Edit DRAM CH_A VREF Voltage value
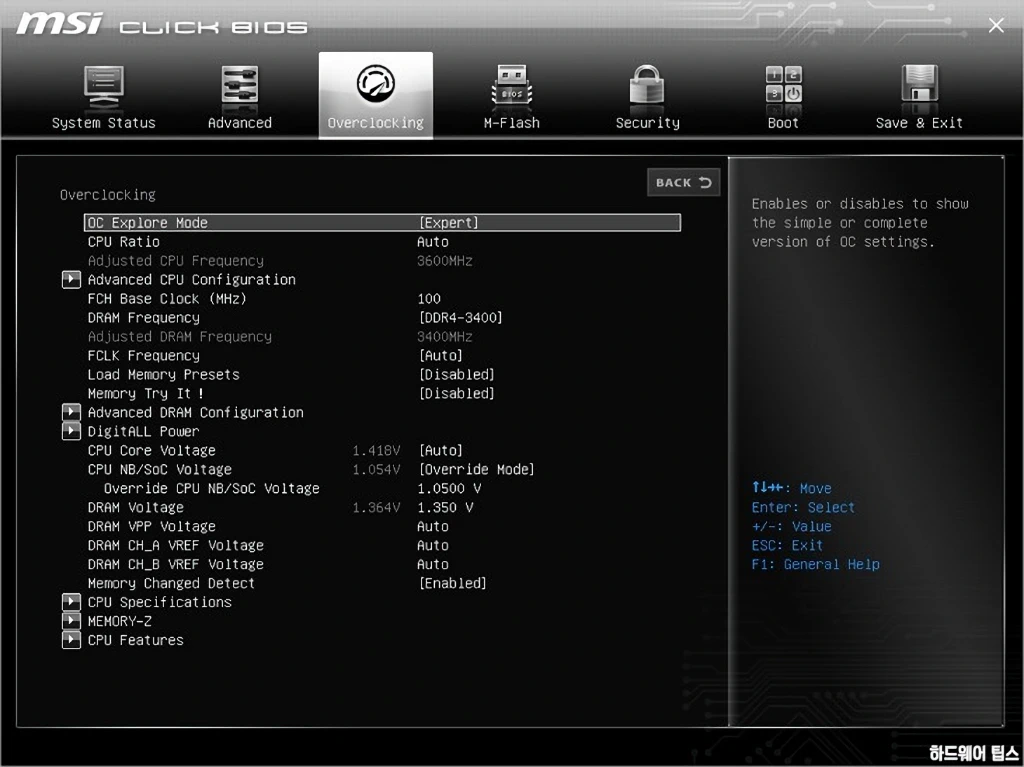This screenshot has width=1024, height=767. 432,545
